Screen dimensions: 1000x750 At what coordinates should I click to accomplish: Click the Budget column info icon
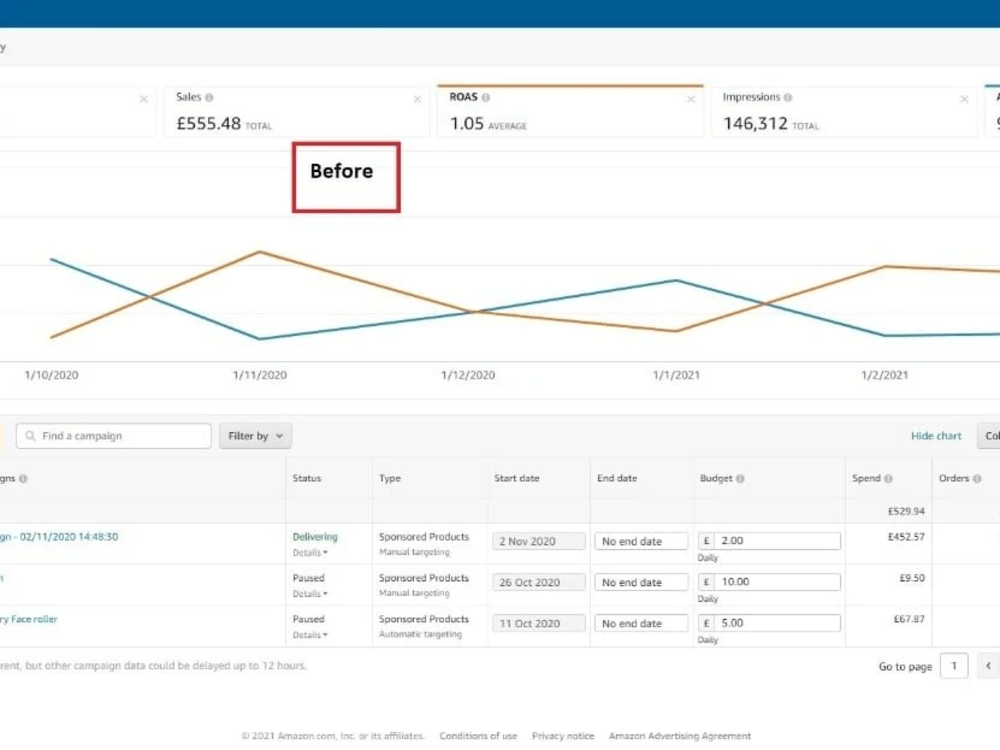[x=740, y=479]
